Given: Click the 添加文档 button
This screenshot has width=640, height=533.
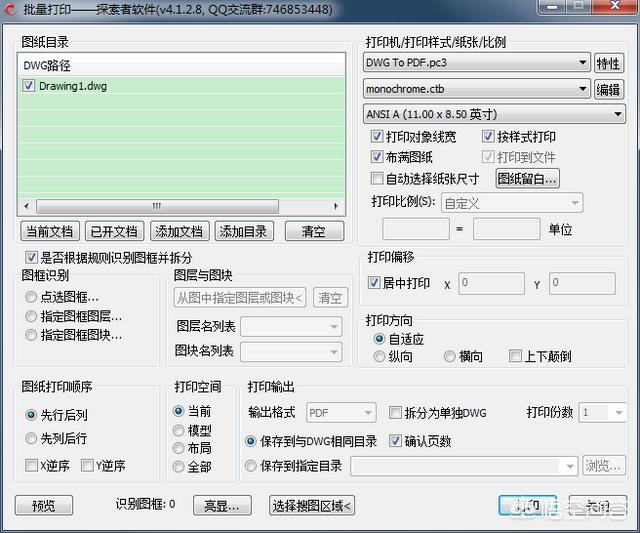Looking at the screenshot, I should point(179,231).
